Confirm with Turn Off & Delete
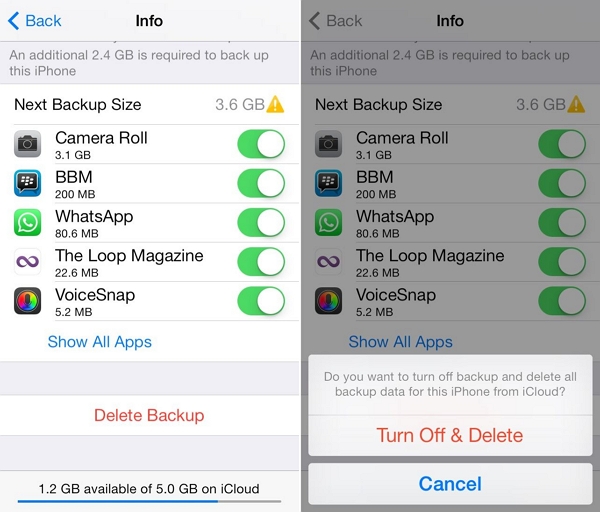Viewport: 600px width, 512px height. pos(450,435)
